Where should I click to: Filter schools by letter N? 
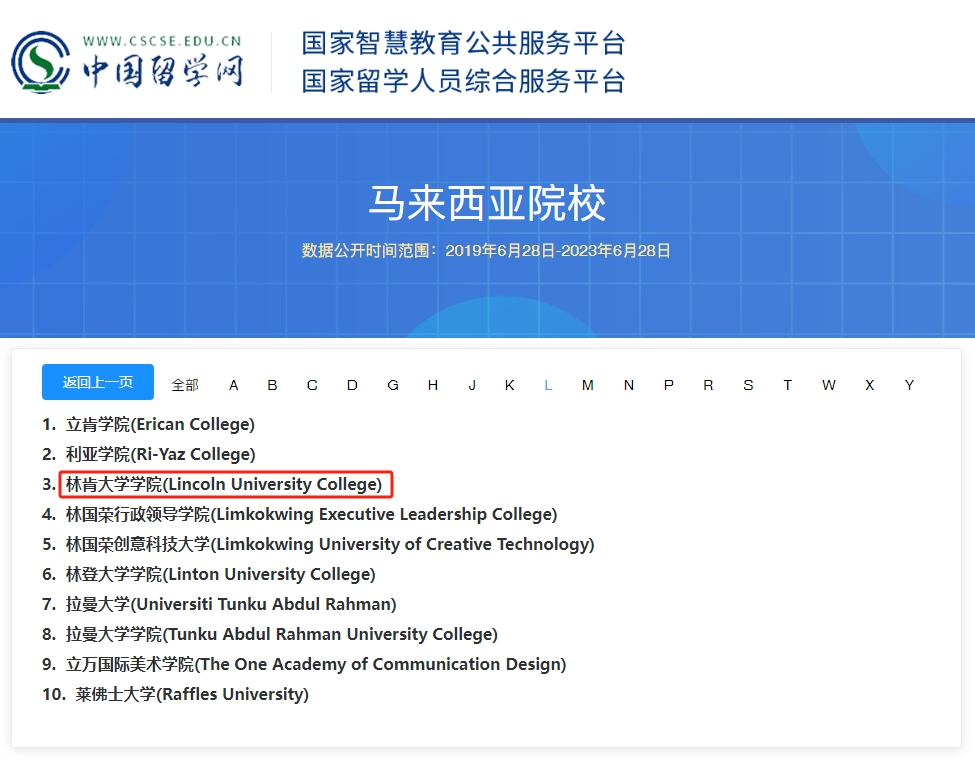(629, 386)
